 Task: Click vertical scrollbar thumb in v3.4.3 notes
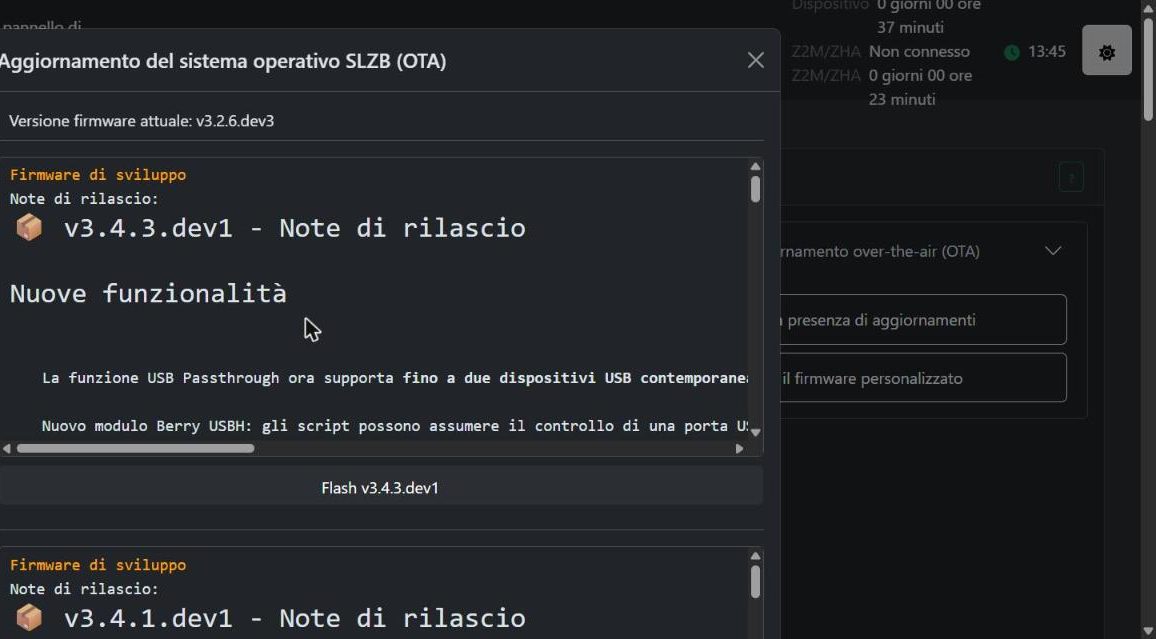click(x=755, y=189)
